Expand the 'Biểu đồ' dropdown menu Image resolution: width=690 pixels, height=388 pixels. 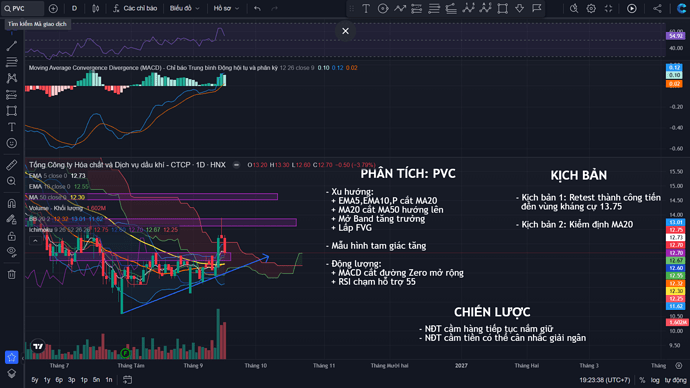(184, 8)
